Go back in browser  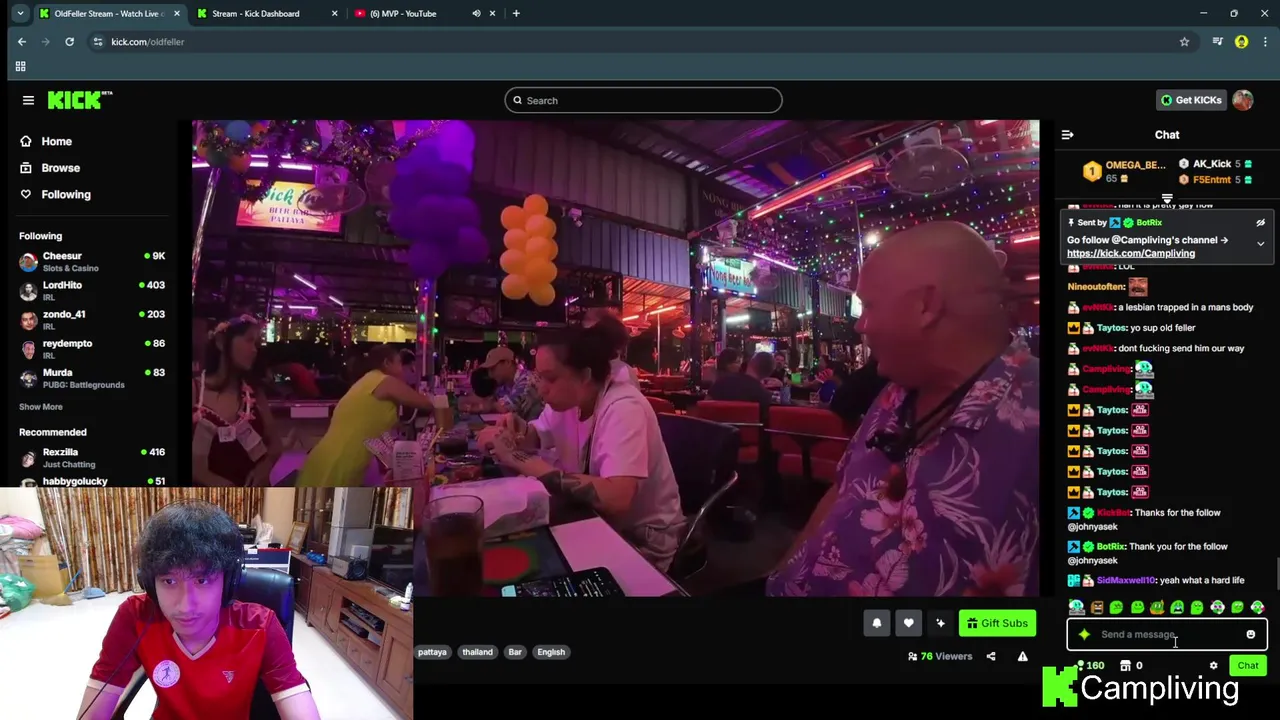[x=21, y=42]
